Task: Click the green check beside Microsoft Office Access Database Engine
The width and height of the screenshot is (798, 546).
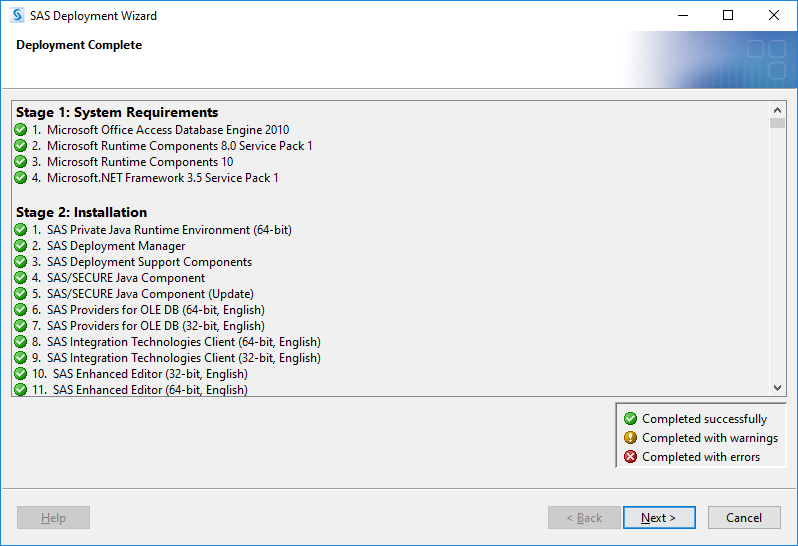Action: (20, 130)
